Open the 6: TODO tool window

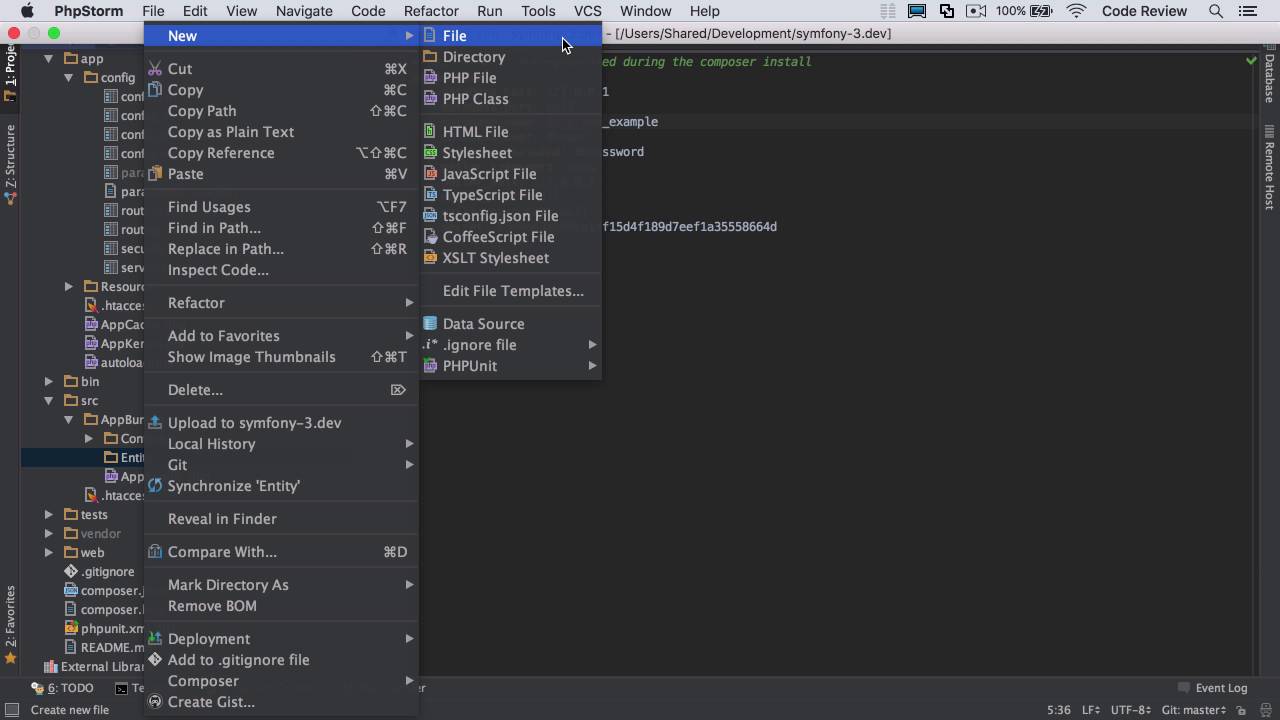(x=62, y=688)
